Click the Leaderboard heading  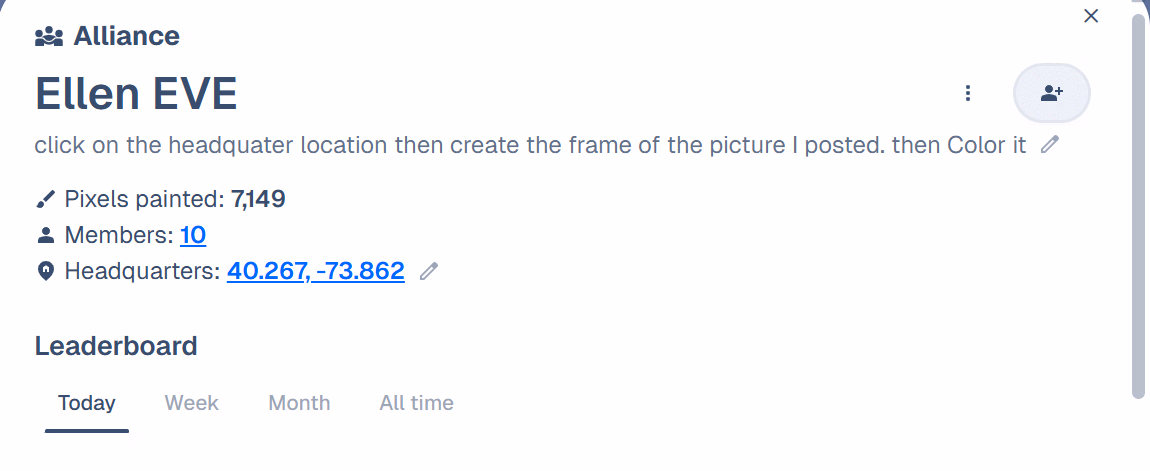pyautogui.click(x=116, y=346)
